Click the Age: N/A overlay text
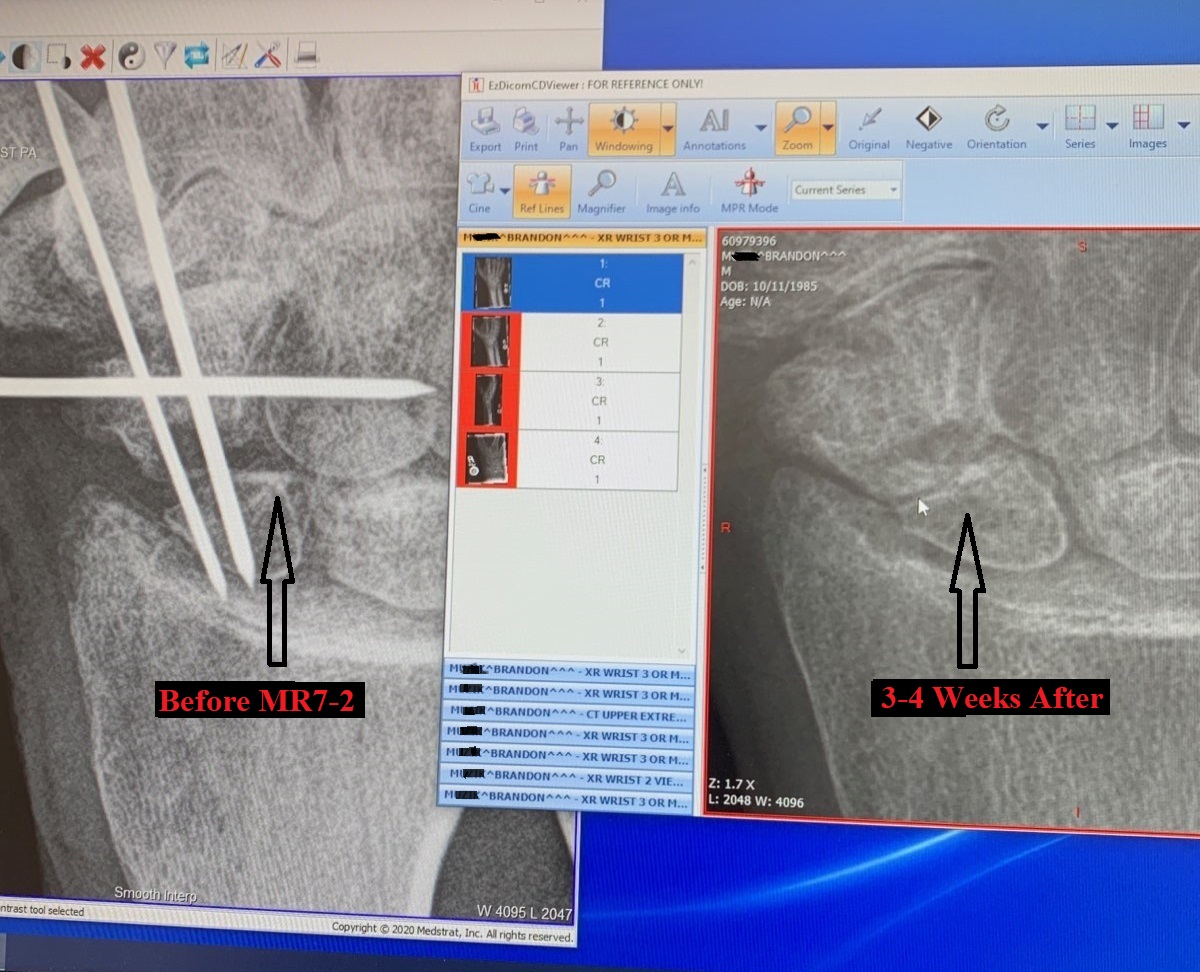1200x972 pixels. (746, 302)
